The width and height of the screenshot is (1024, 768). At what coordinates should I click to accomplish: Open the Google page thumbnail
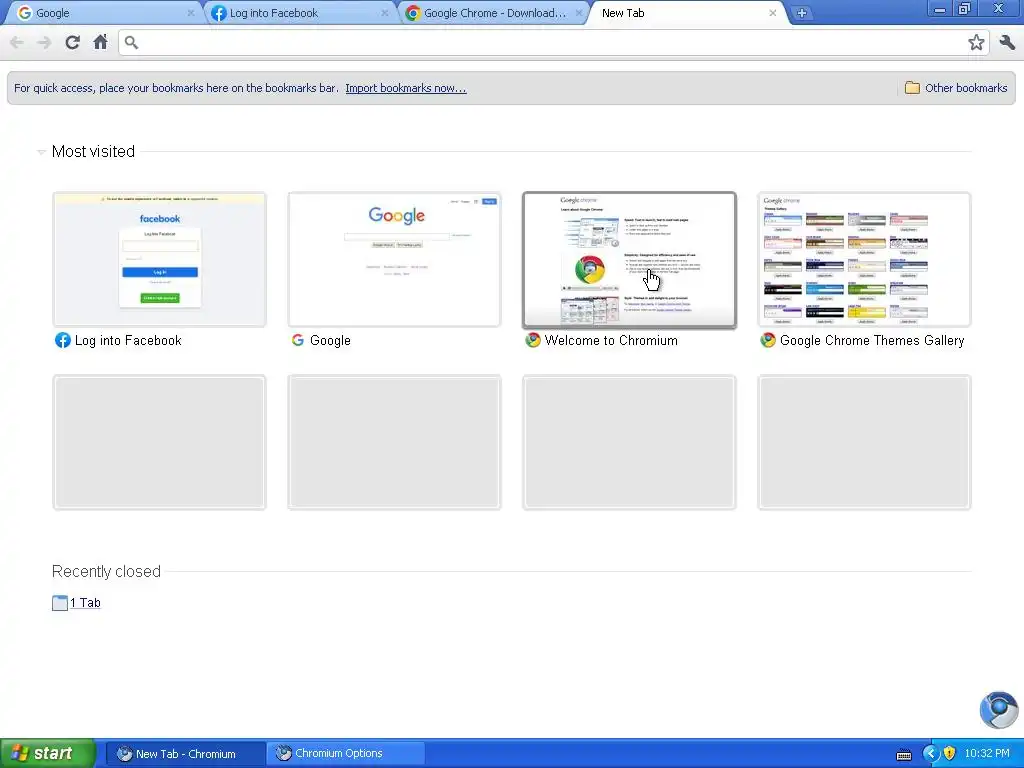pos(394,259)
